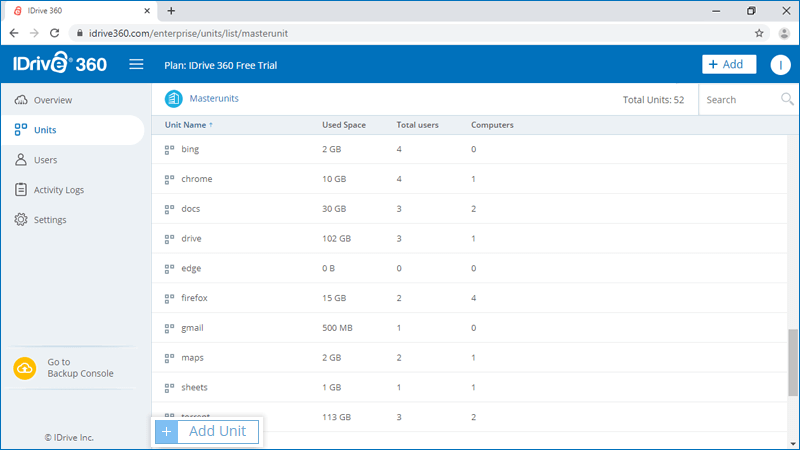Click the Total Units: 52 label

[x=653, y=100]
